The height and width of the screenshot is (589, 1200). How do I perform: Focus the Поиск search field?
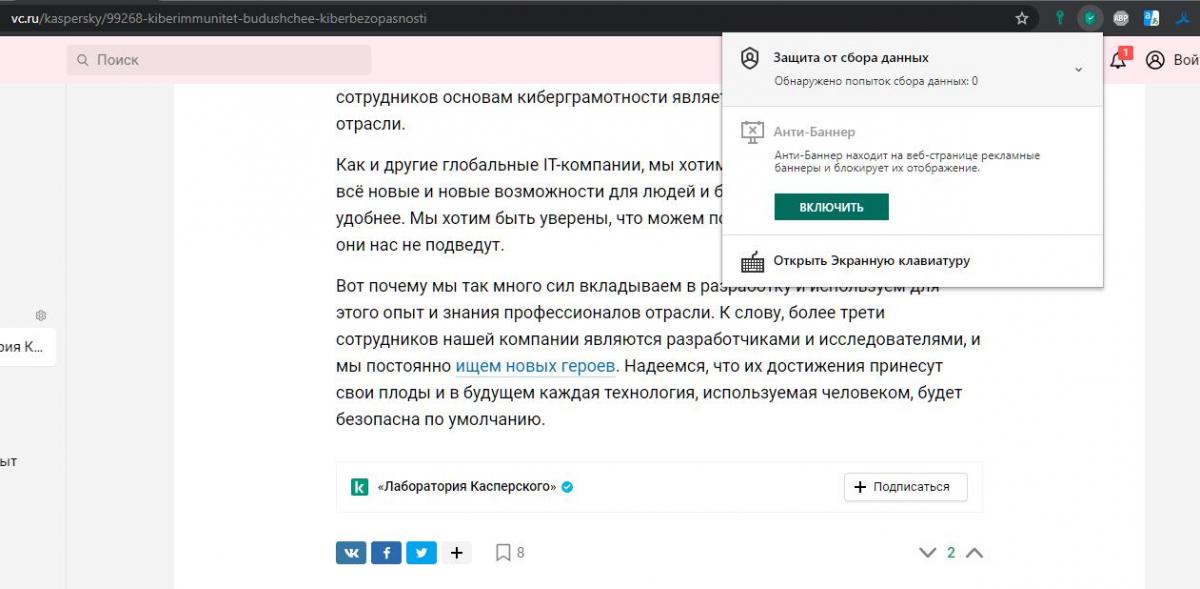pos(219,60)
